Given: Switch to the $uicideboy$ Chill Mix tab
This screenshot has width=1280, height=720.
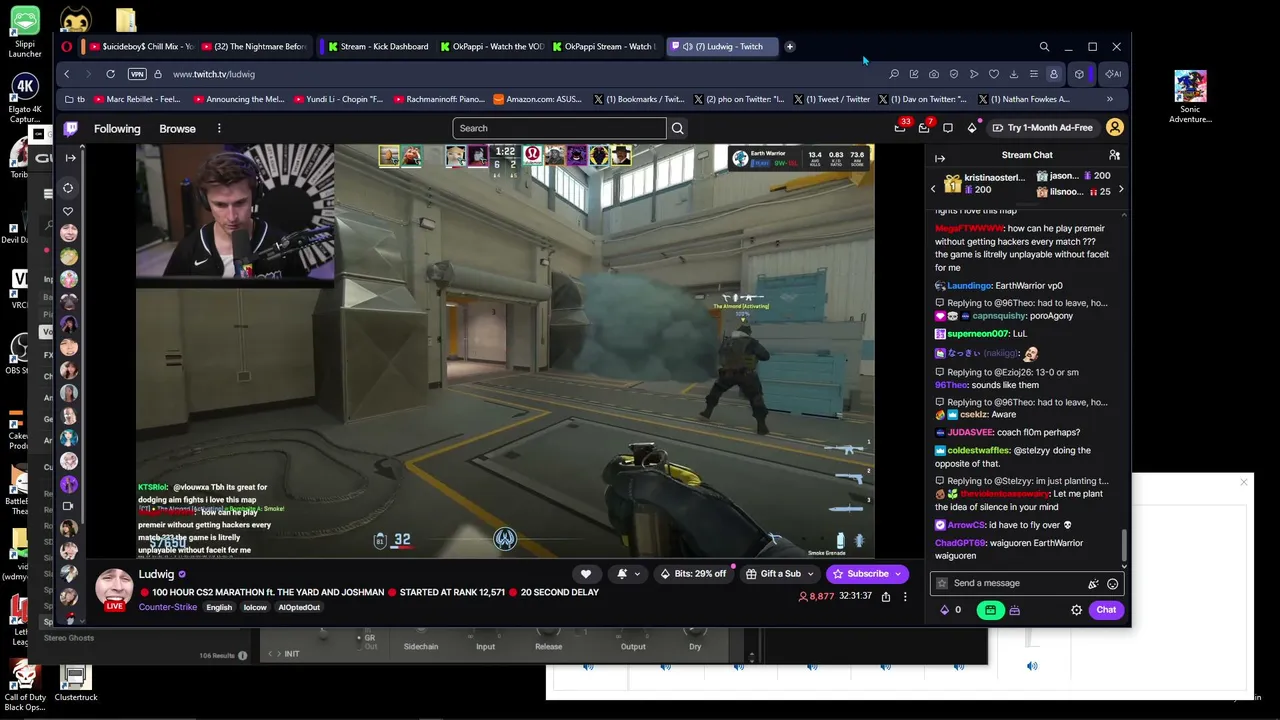Looking at the screenshot, I should click(141, 46).
